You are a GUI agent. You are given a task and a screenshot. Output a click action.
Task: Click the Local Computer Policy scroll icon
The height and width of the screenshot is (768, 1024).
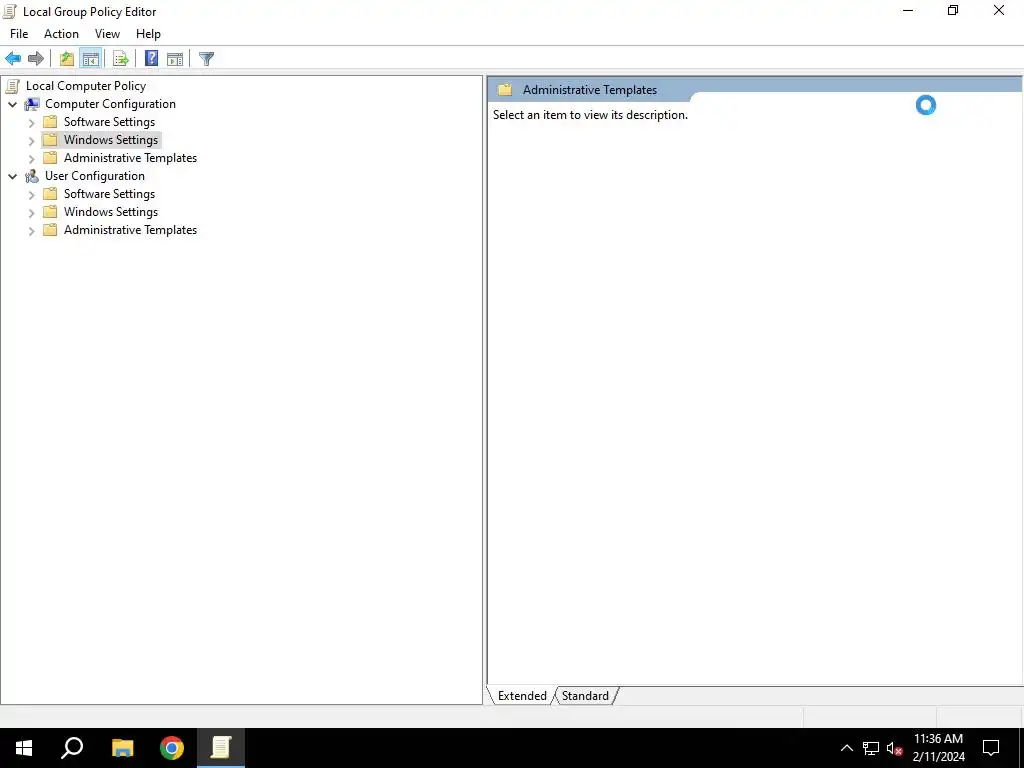point(12,86)
